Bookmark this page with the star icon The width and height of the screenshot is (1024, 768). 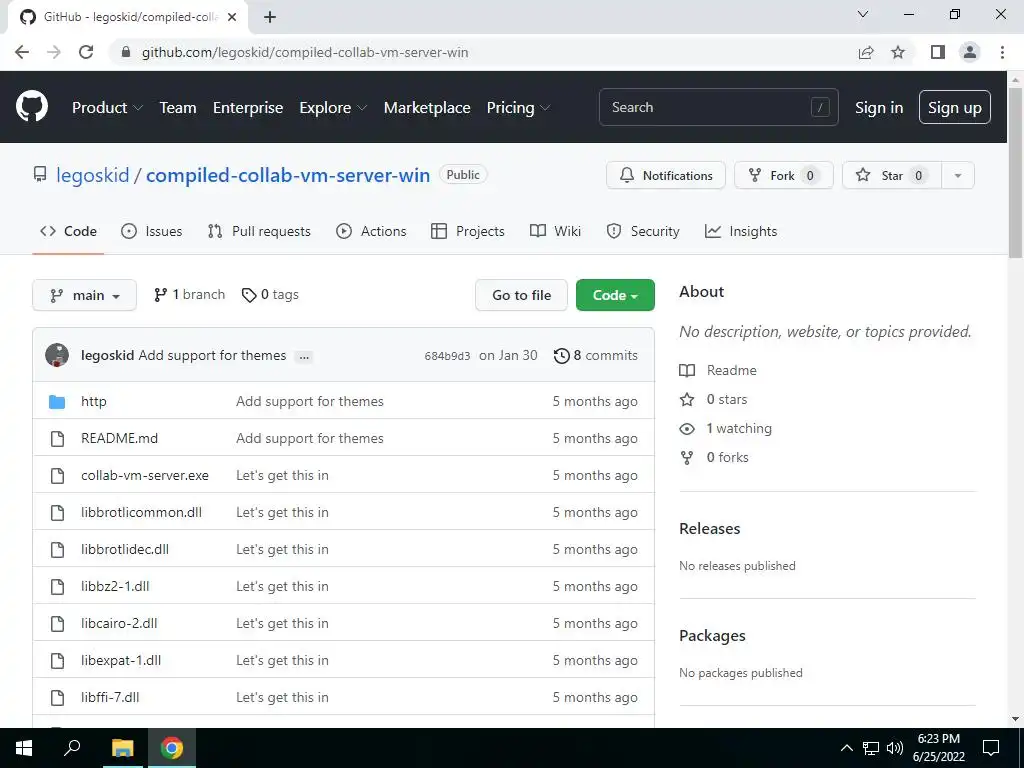898,52
